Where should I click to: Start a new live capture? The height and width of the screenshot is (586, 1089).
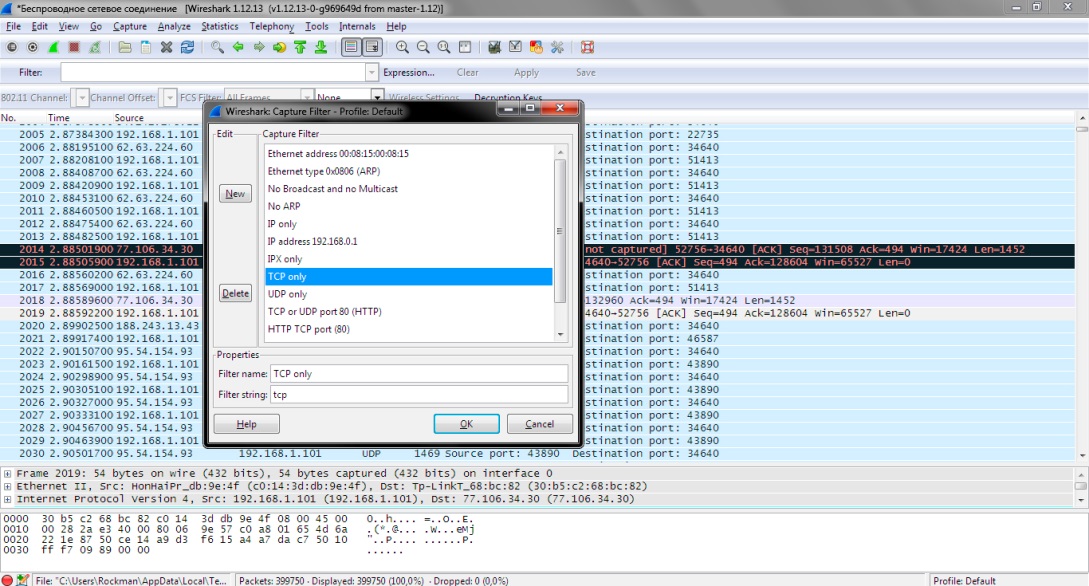click(x=53, y=47)
